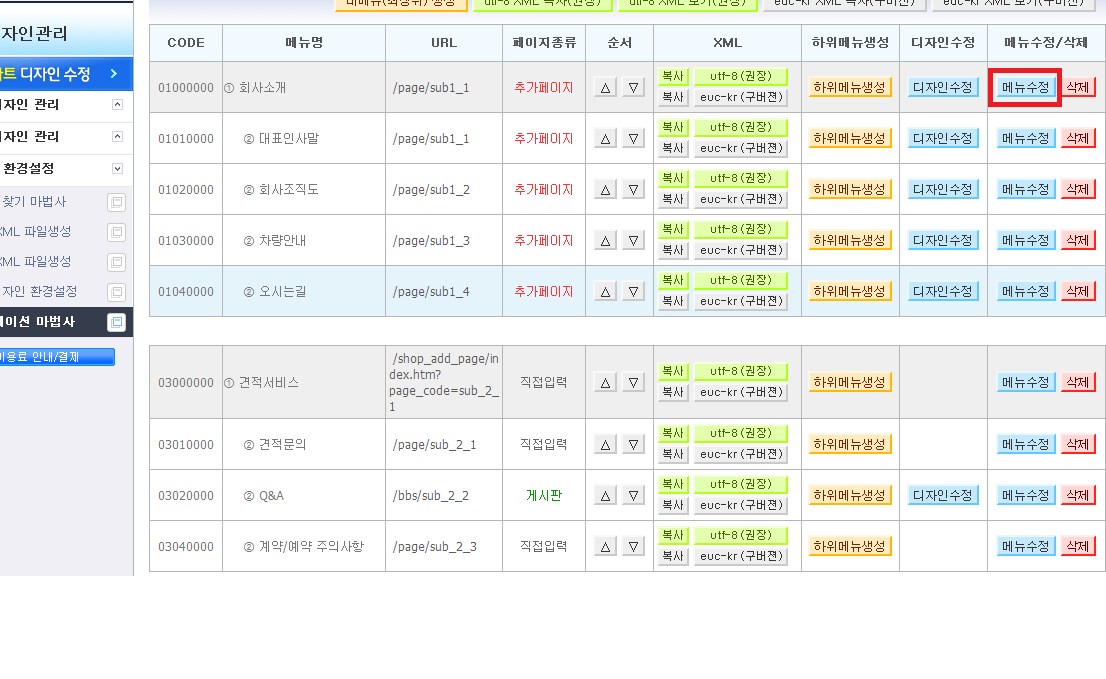This screenshot has height=679, width=1106.
Task: Click the icon next to XML 파일생성 first entry
Action: (x=116, y=232)
